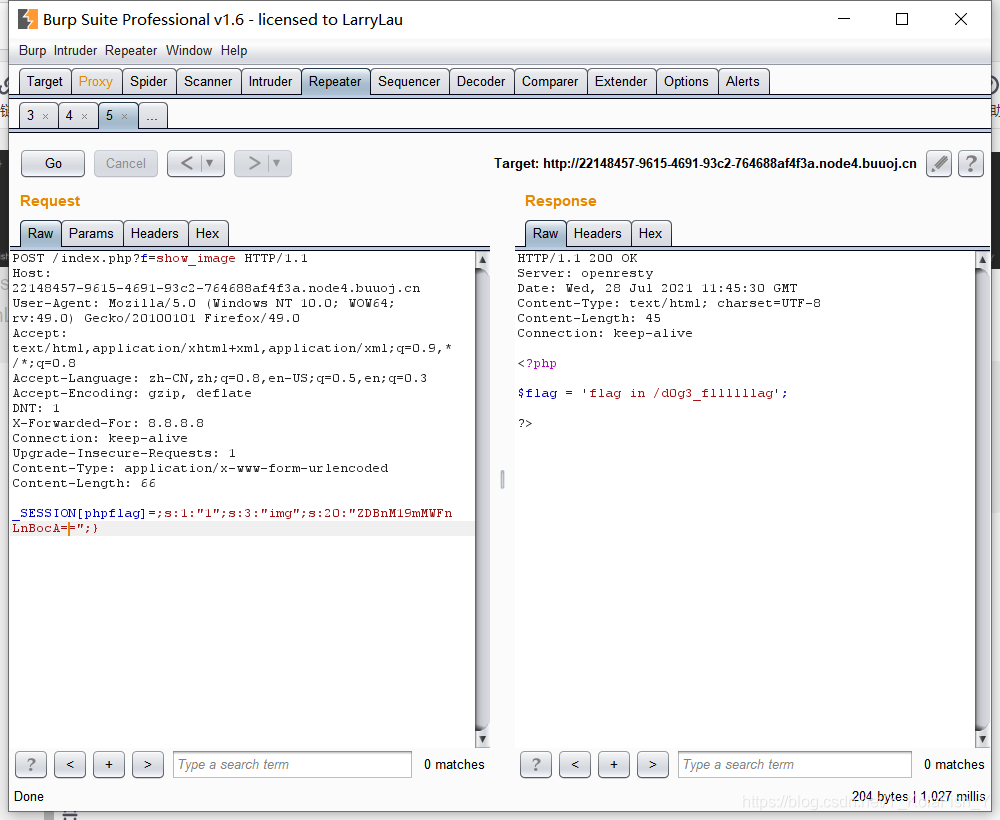The height and width of the screenshot is (820, 1000).
Task: Click the response search help question icon
Action: (x=536, y=765)
